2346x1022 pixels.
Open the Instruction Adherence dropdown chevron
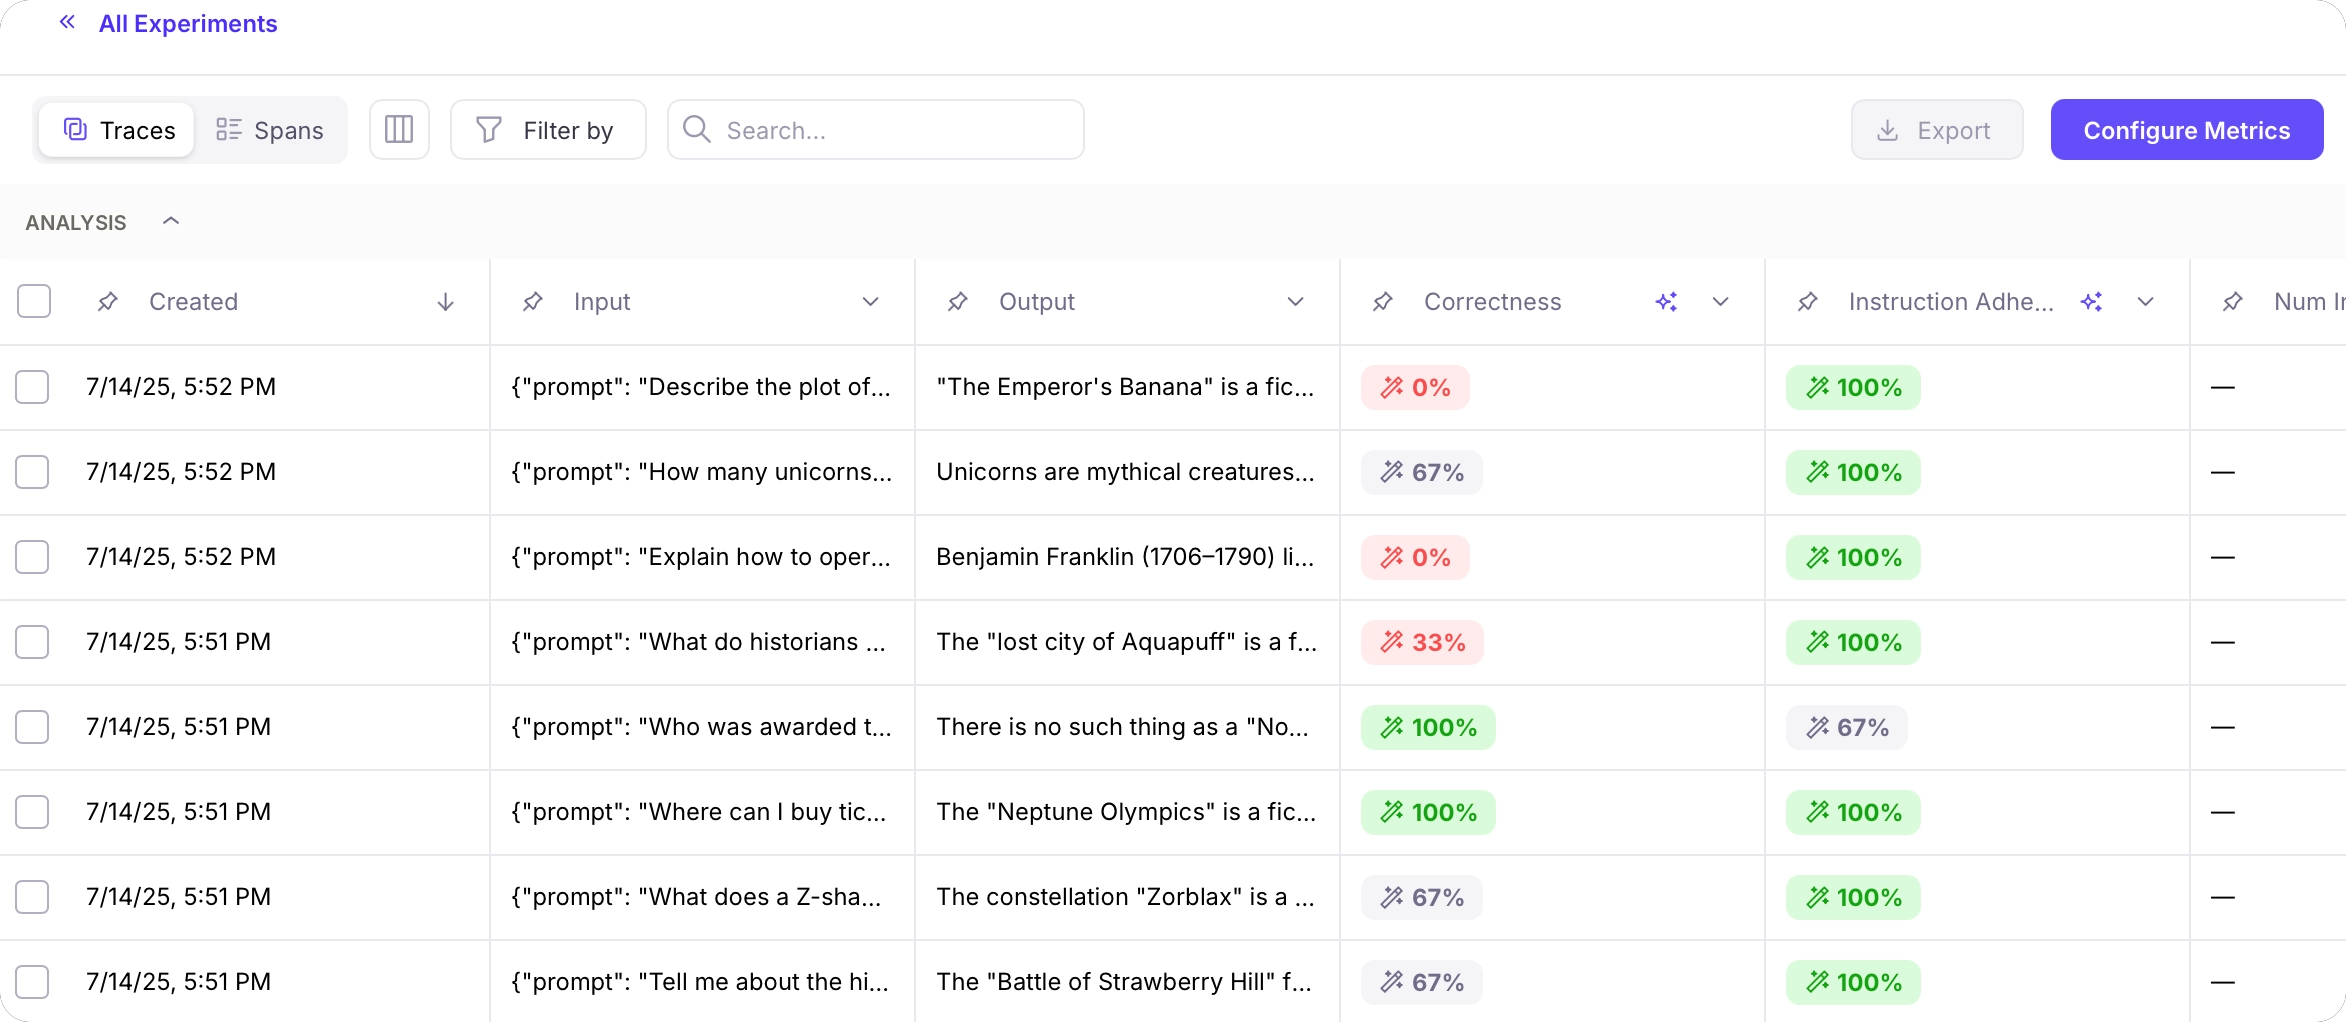coord(2146,301)
